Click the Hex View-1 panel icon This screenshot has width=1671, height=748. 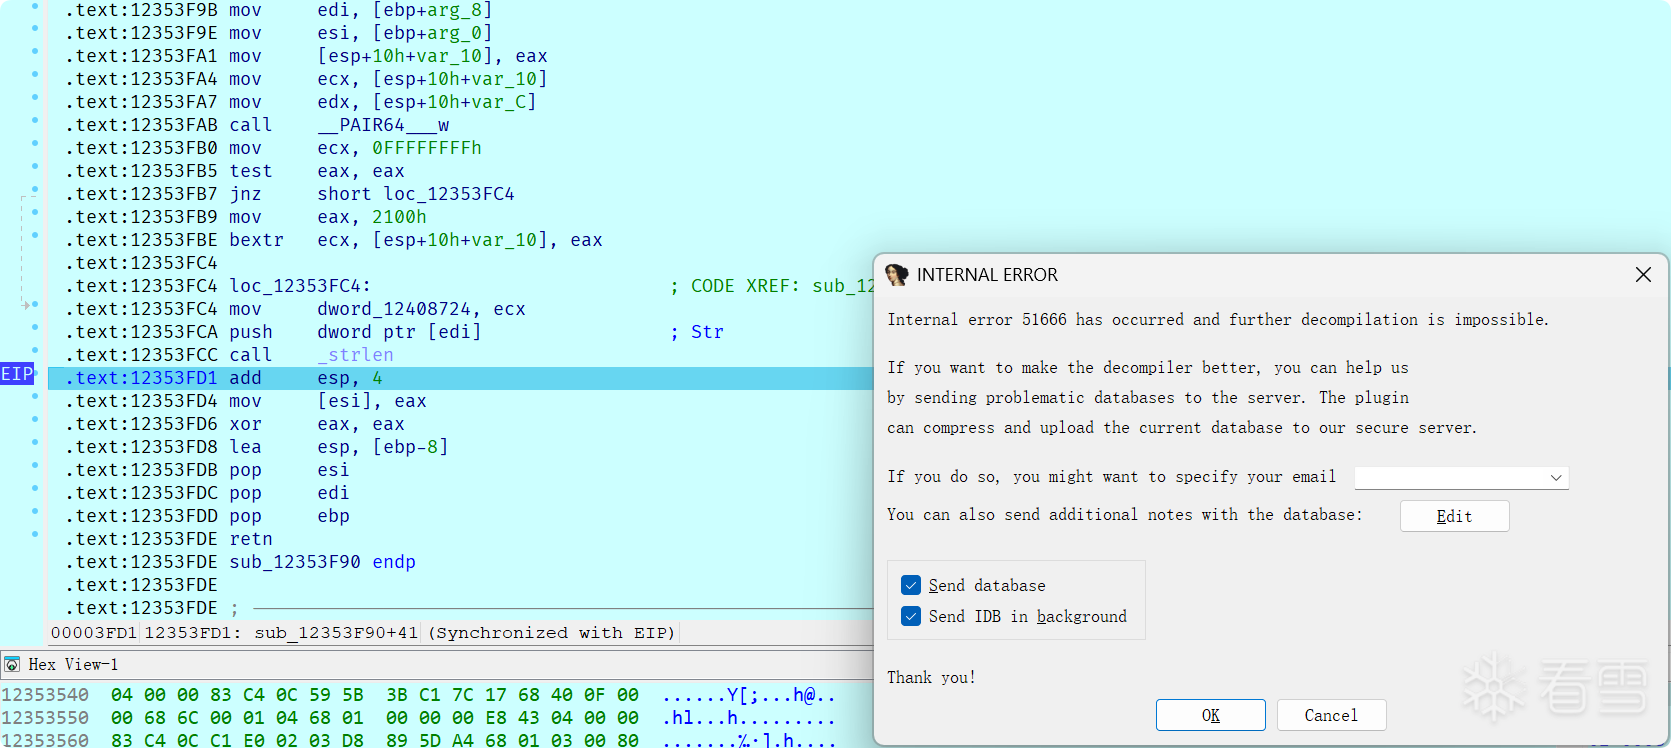(x=12, y=664)
